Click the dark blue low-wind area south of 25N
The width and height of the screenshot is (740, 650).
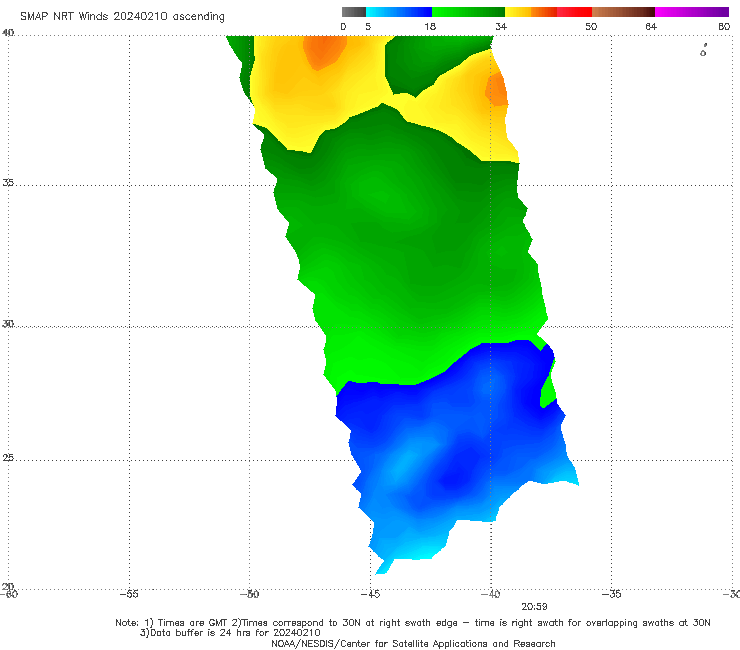pos(453,479)
